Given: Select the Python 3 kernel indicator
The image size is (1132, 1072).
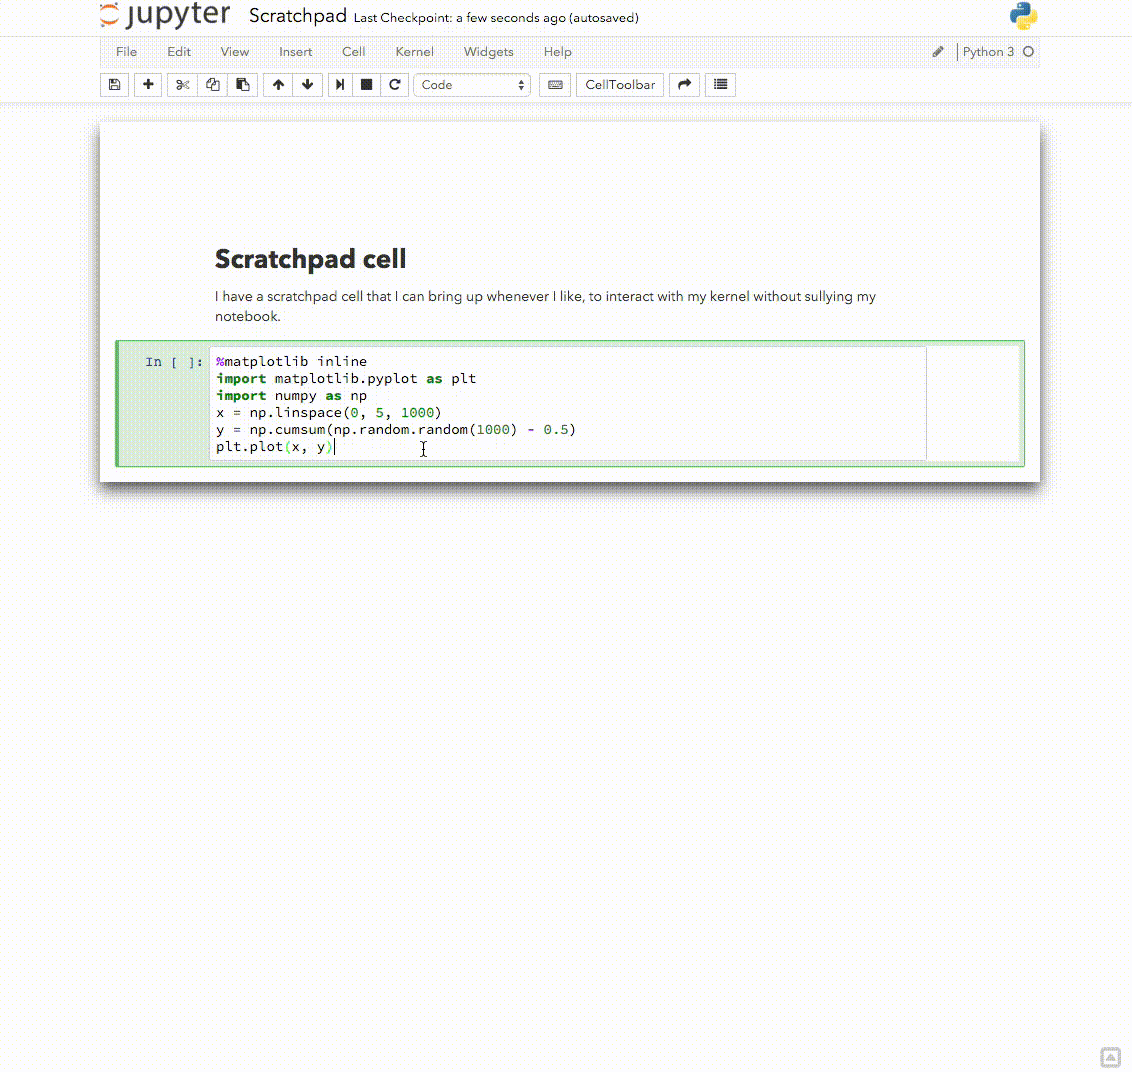Looking at the screenshot, I should pyautogui.click(x=989, y=51).
